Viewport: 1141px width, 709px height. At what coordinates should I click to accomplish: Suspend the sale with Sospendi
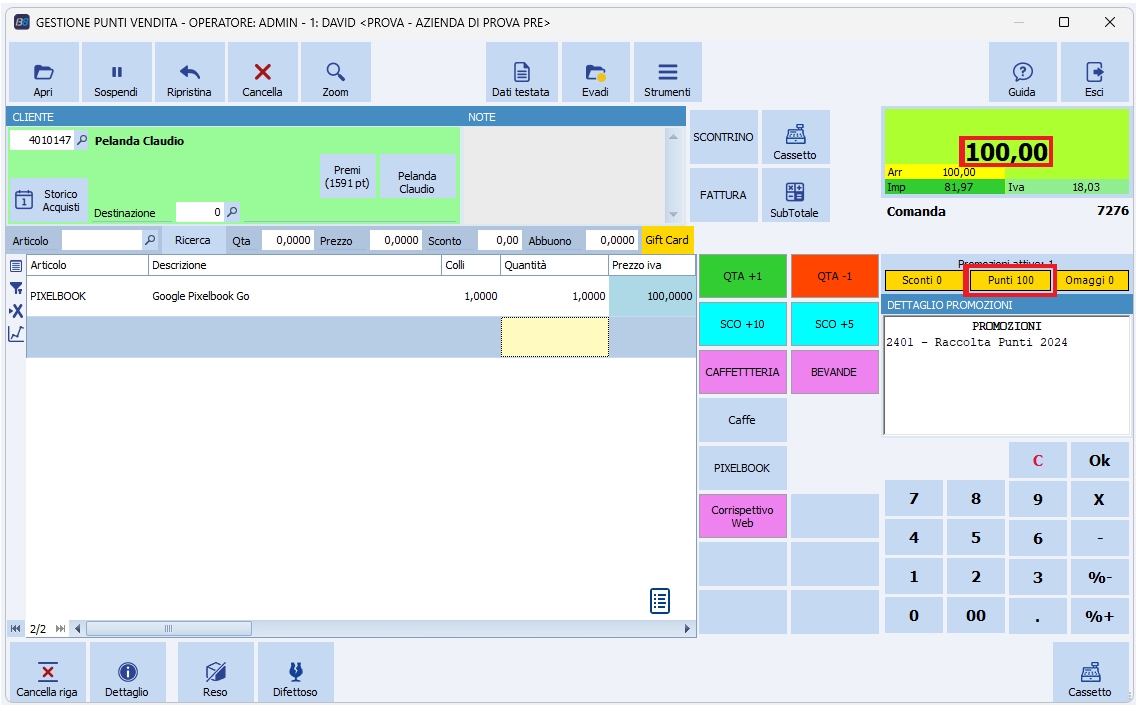(116, 72)
